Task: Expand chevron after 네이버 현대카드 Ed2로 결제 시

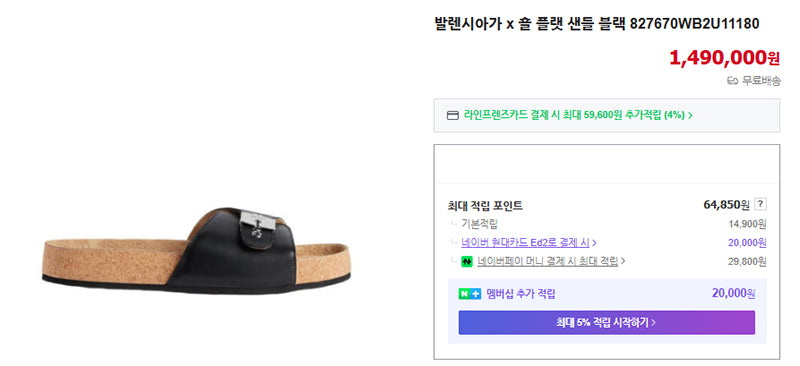Action: [x=594, y=242]
